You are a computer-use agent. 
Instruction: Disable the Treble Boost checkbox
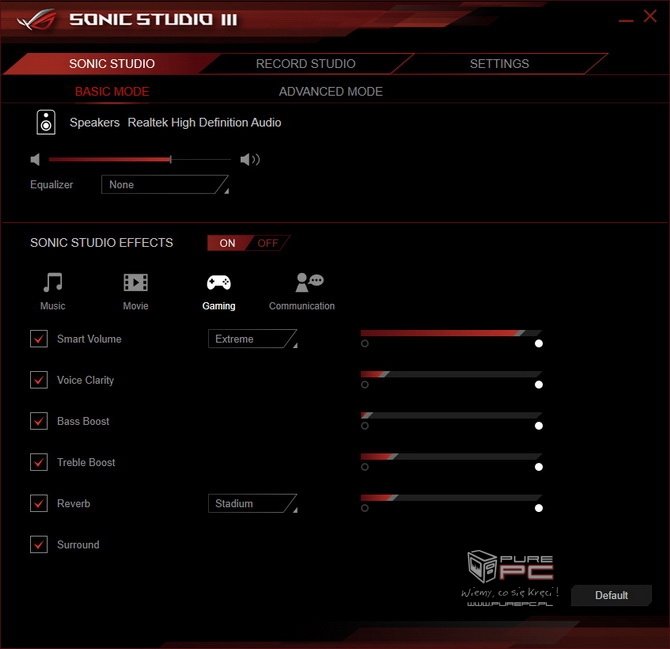coord(39,462)
